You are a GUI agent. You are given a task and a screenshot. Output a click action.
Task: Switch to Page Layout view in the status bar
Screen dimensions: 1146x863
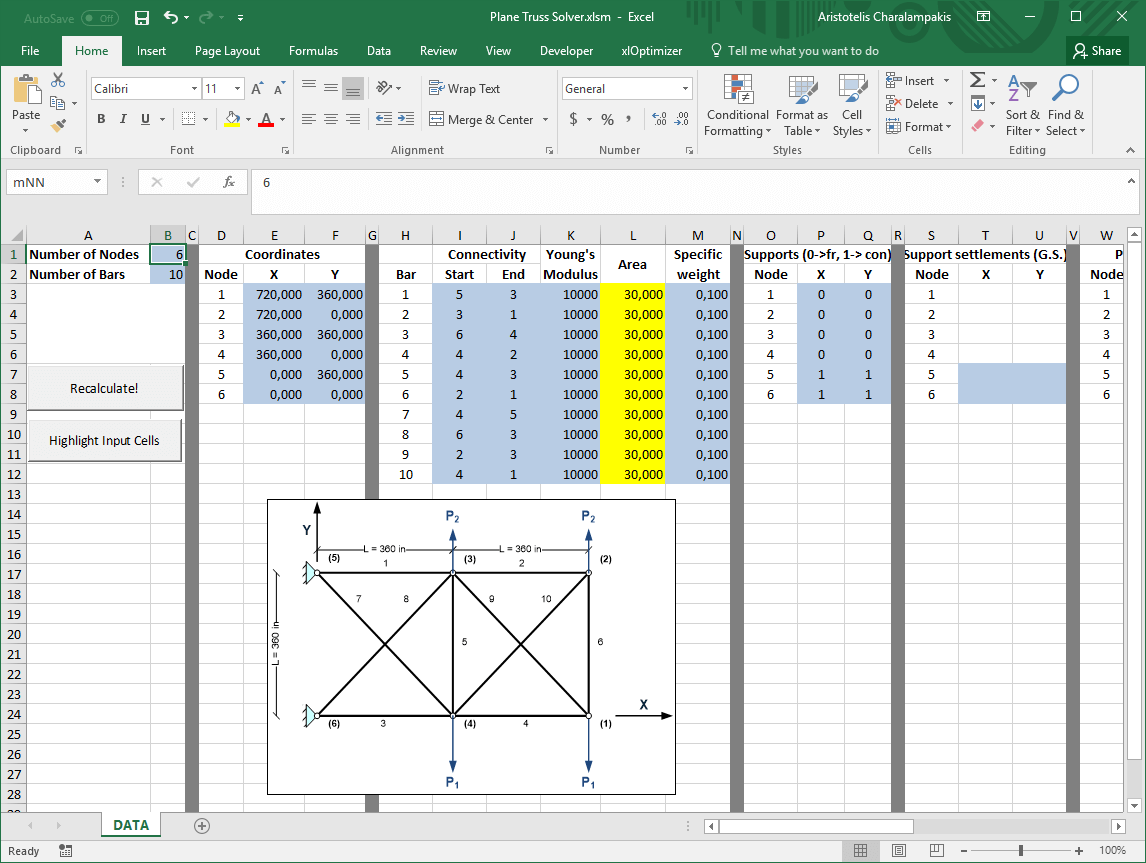(x=898, y=851)
